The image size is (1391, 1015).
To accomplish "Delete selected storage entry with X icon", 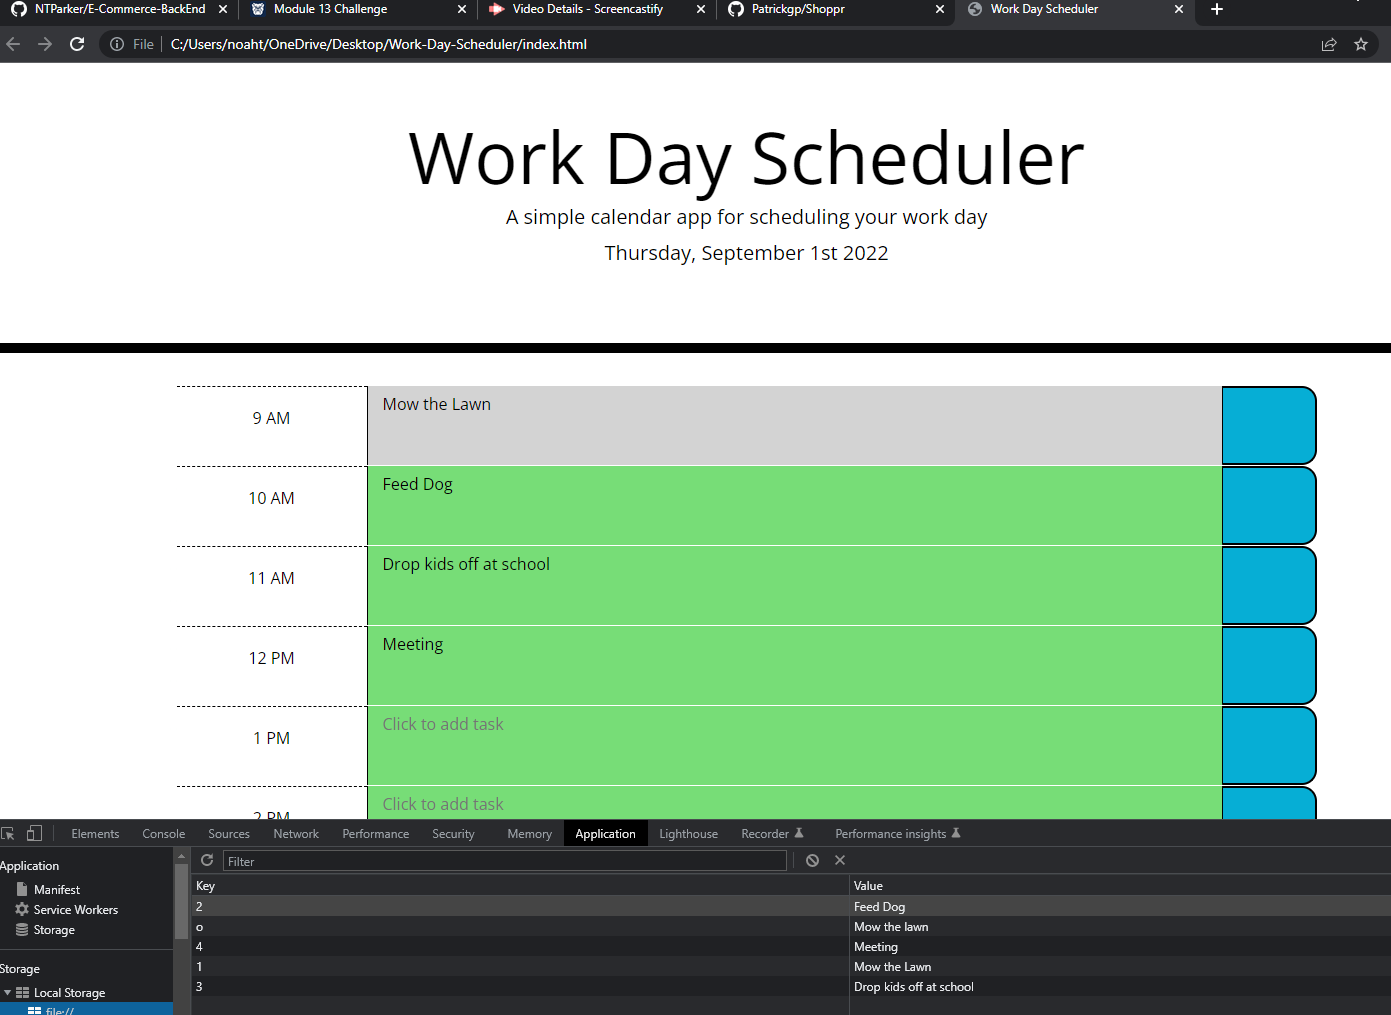I will pyautogui.click(x=840, y=860).
